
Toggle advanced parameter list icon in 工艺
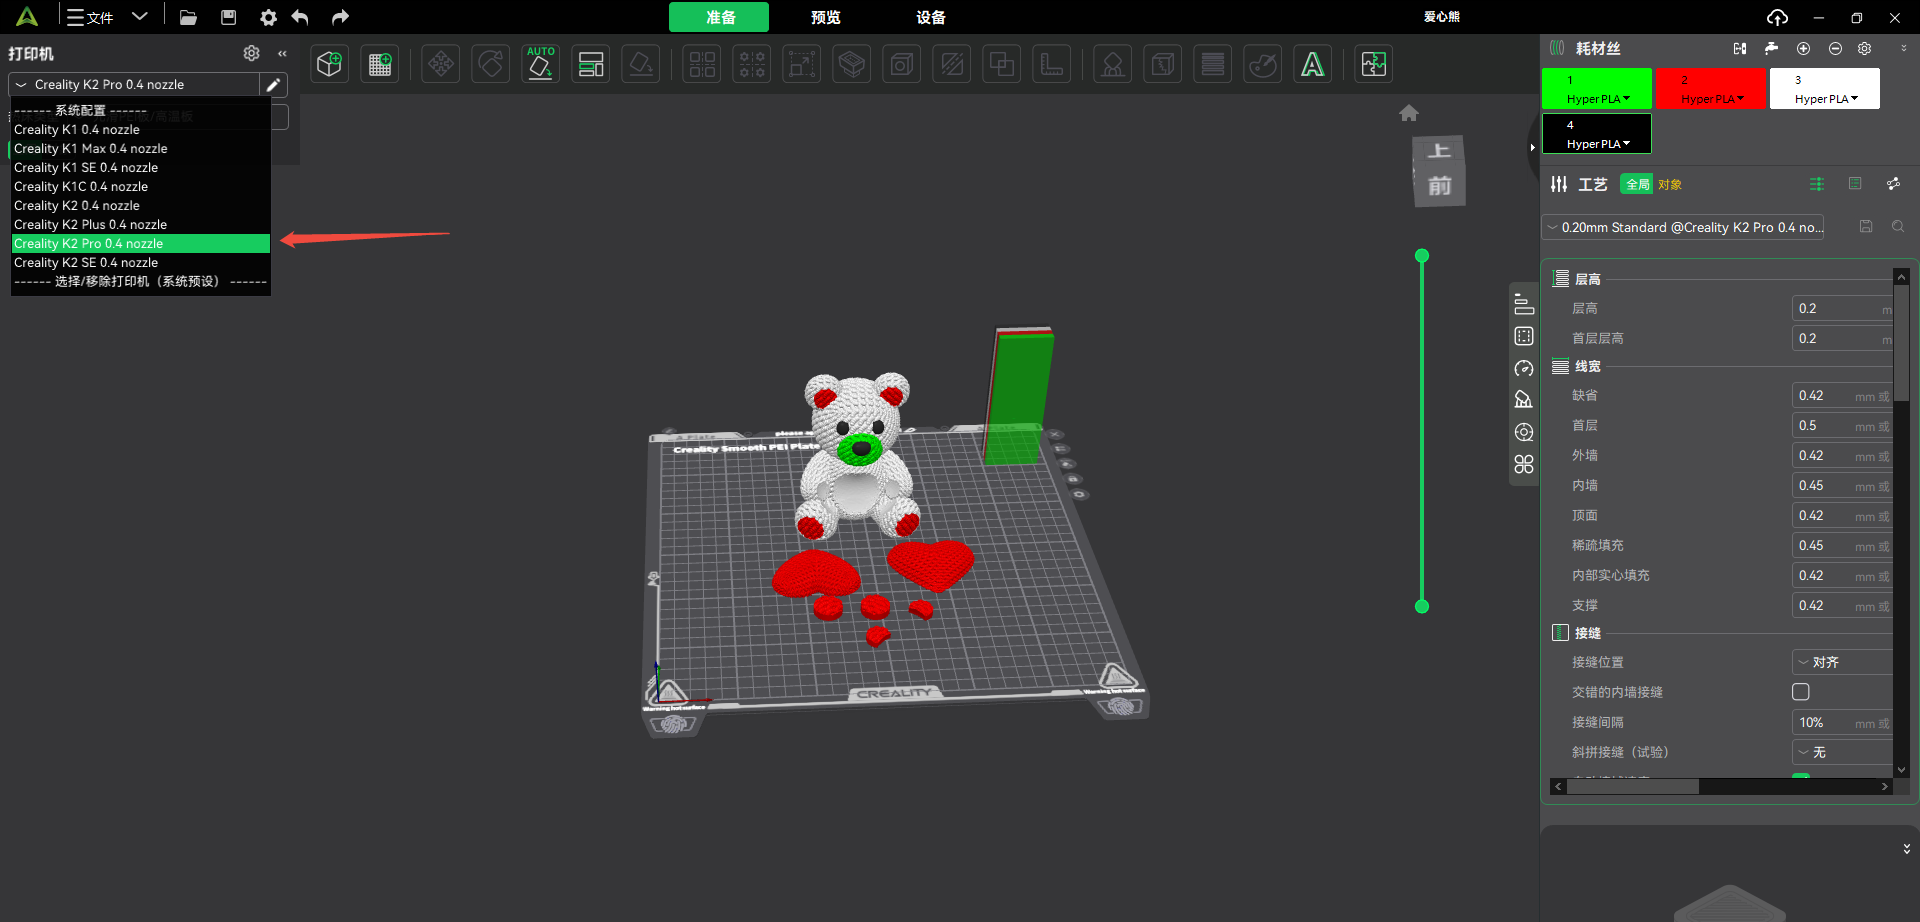1817,184
